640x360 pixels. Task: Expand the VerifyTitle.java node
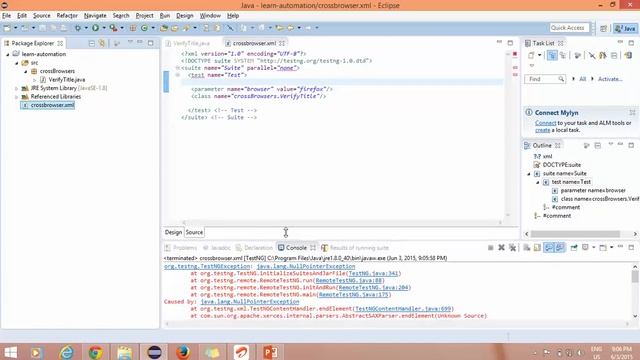coord(35,80)
